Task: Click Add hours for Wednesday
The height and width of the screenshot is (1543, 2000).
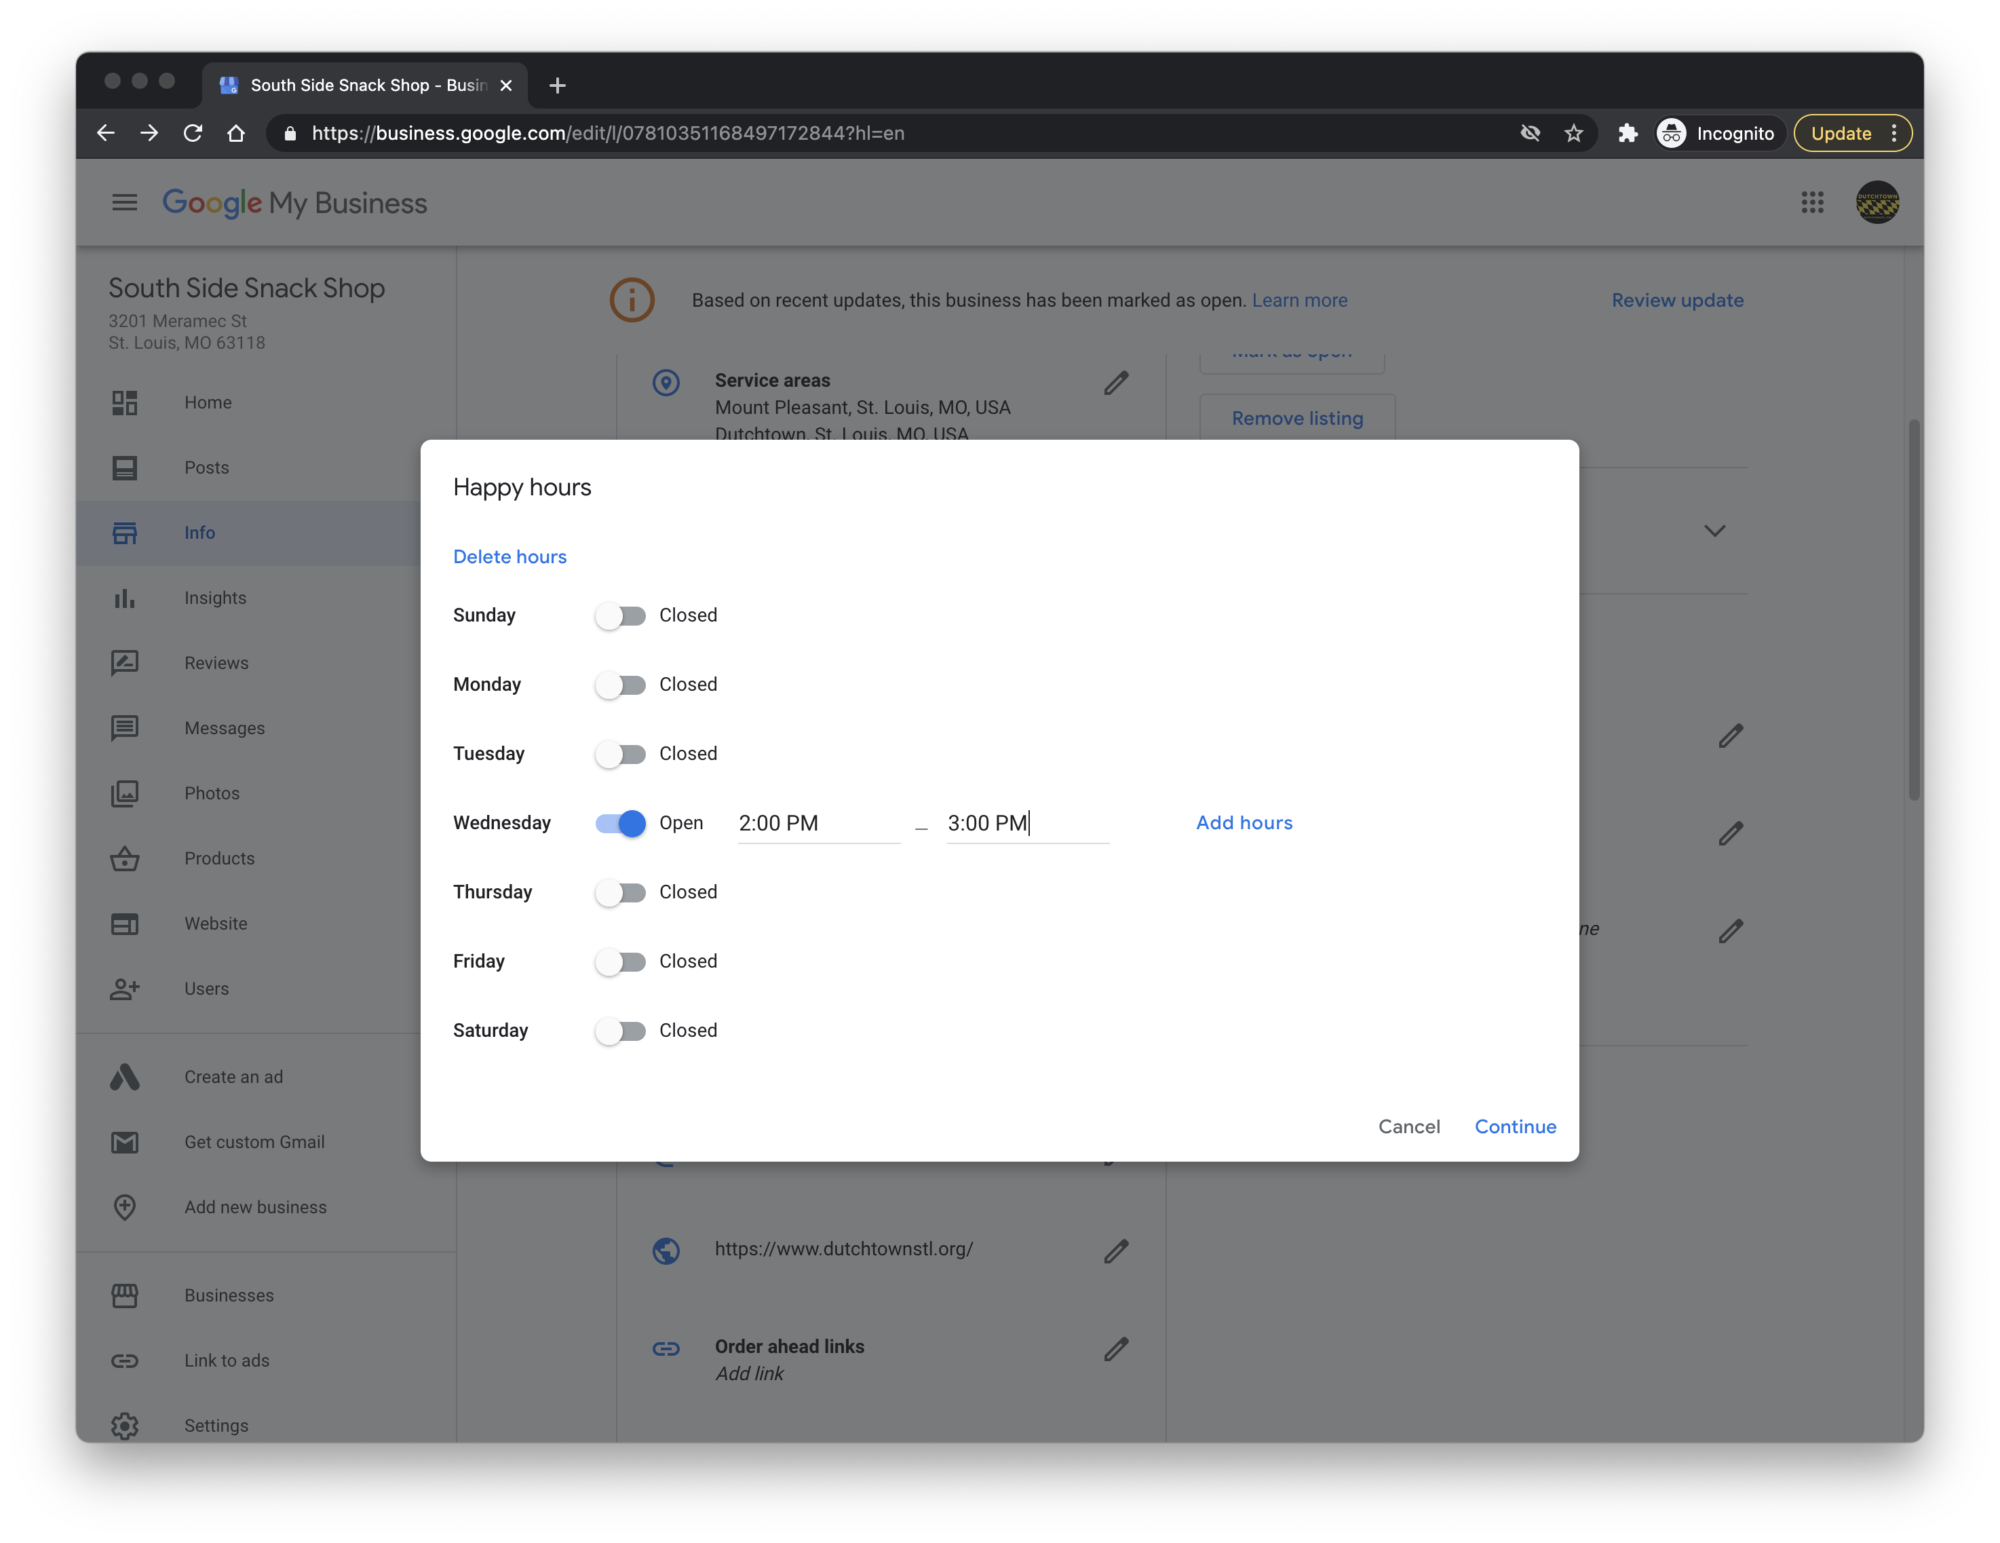Action: pyautogui.click(x=1244, y=823)
